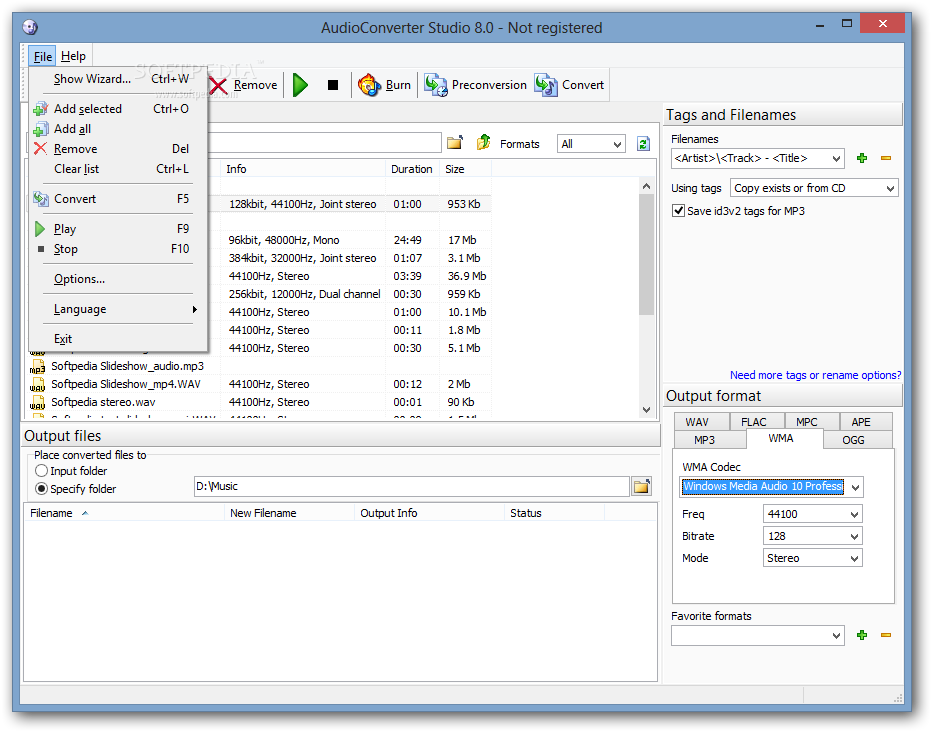Choose Stop F10 in File menu

(118, 249)
